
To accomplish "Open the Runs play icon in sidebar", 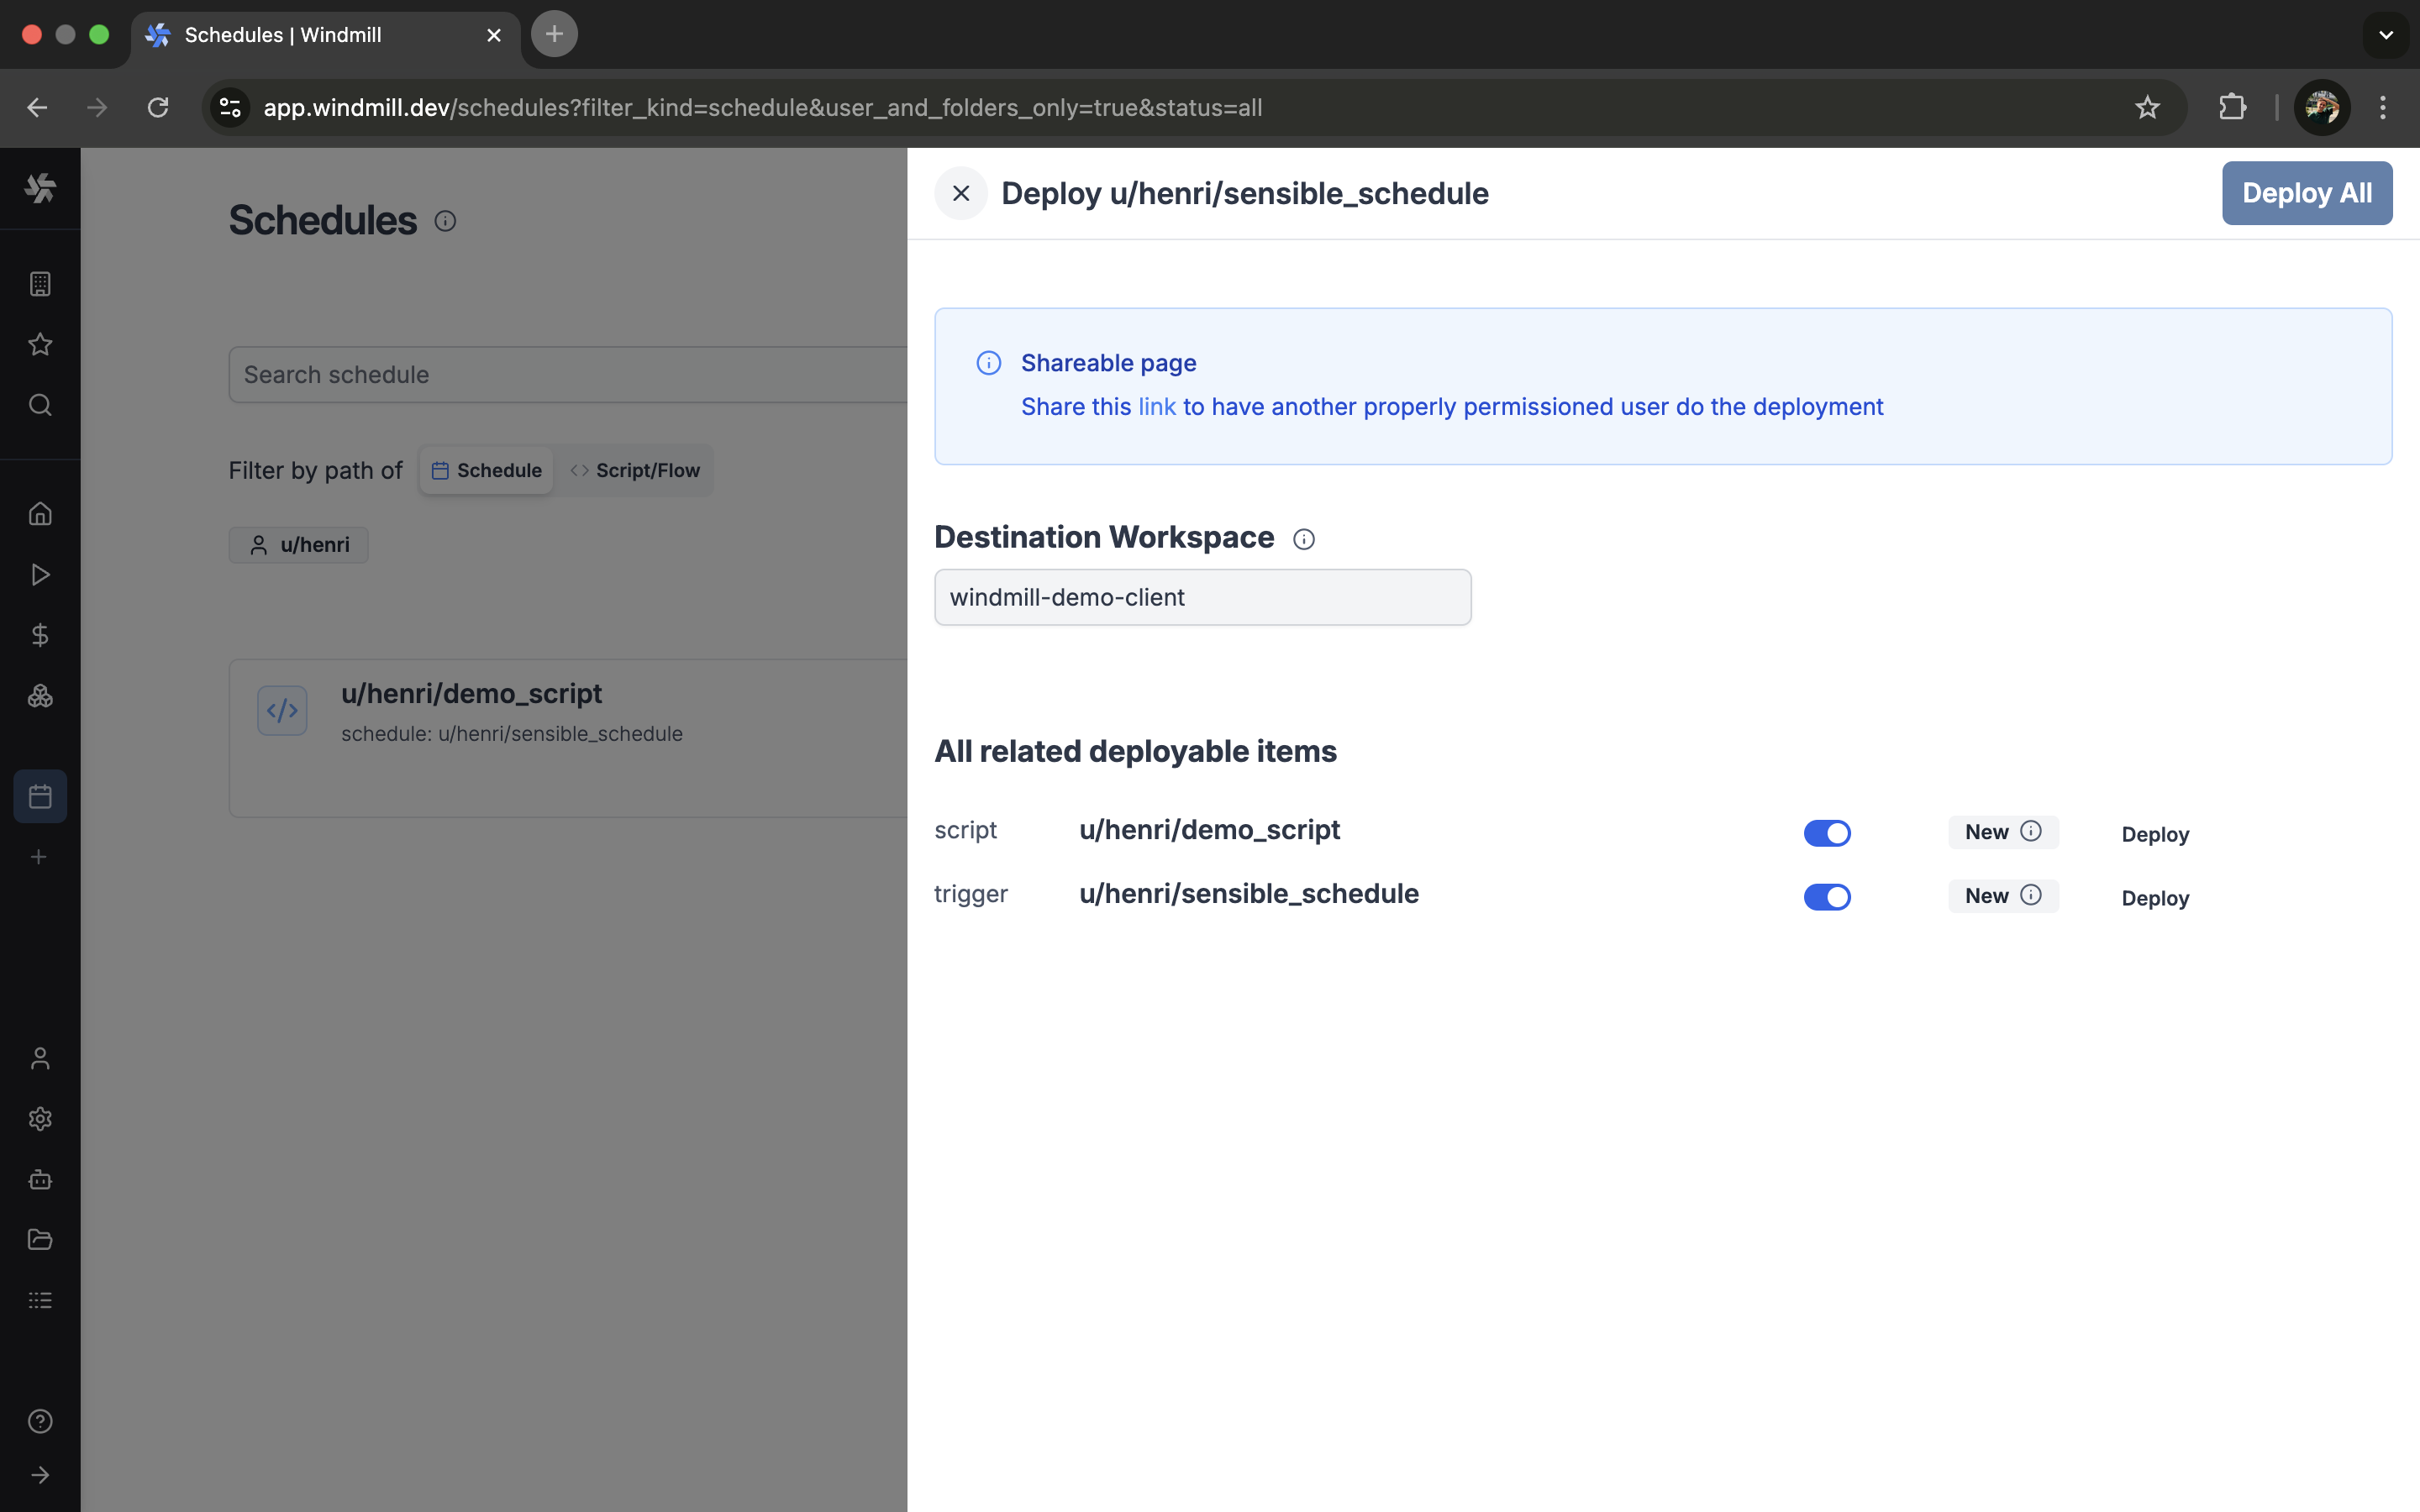I will click(40, 575).
